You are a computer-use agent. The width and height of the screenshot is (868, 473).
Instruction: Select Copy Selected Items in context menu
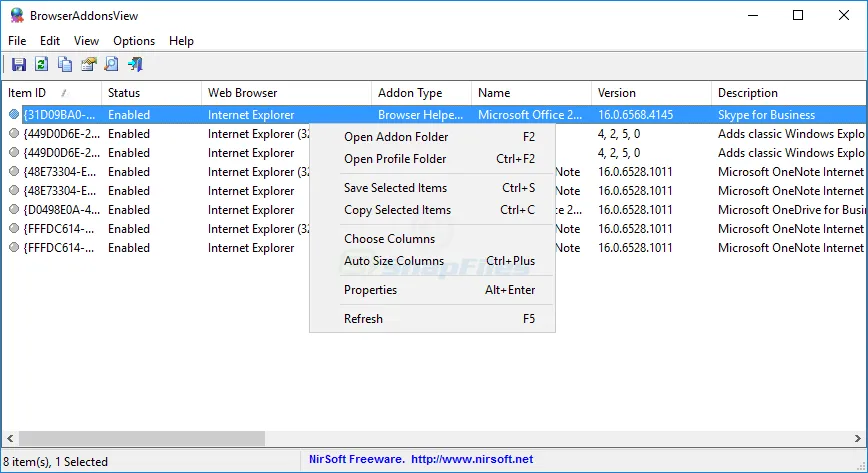pos(432,210)
